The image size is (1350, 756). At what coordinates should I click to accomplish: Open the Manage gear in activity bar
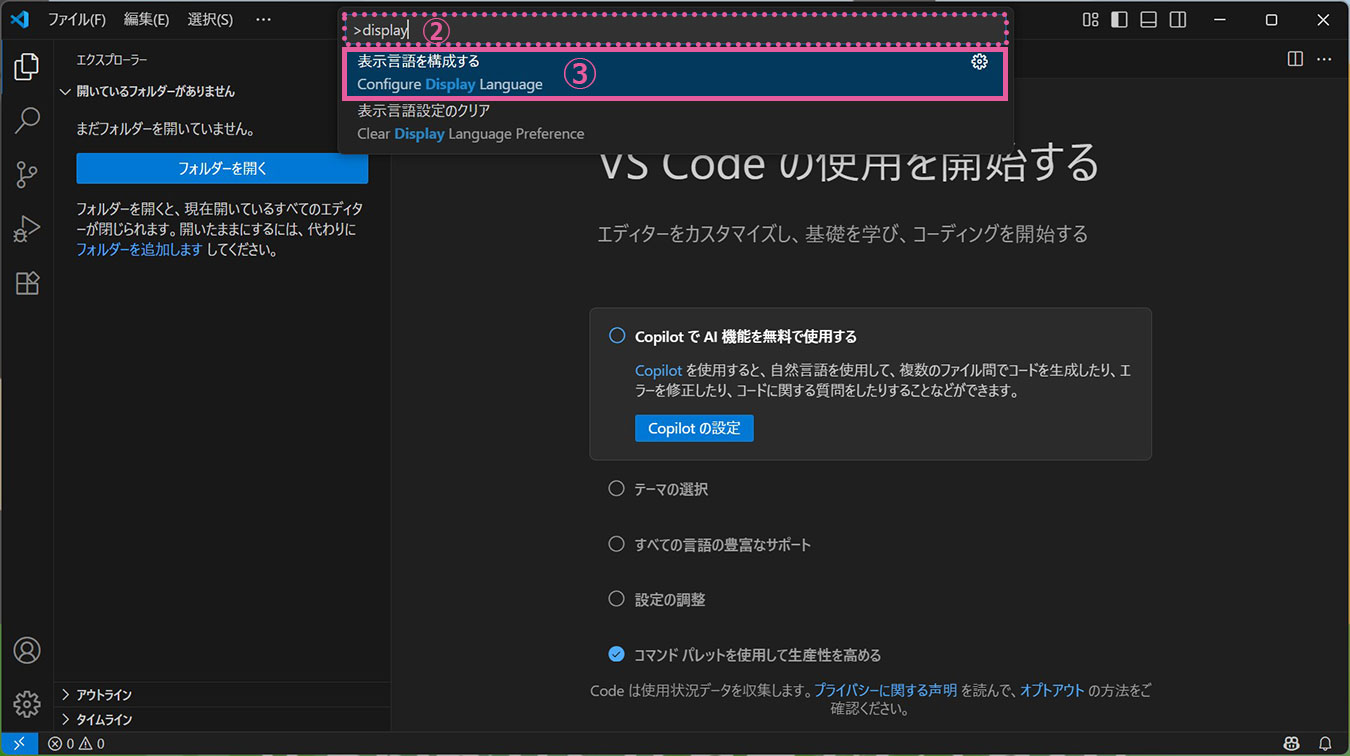(x=27, y=703)
